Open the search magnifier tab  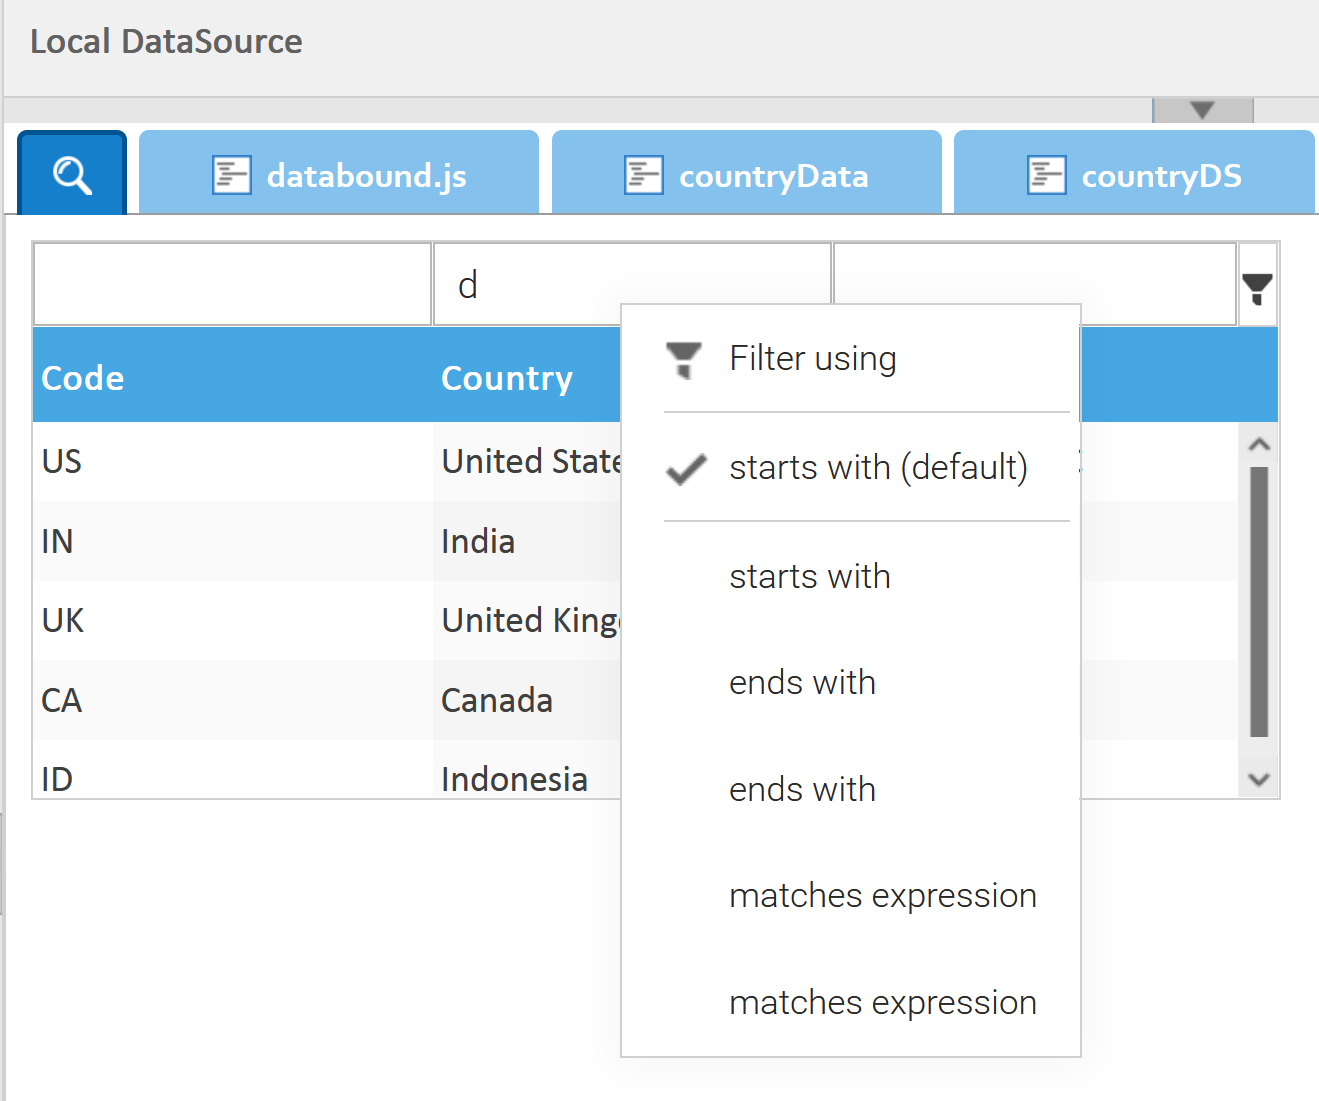tap(72, 175)
